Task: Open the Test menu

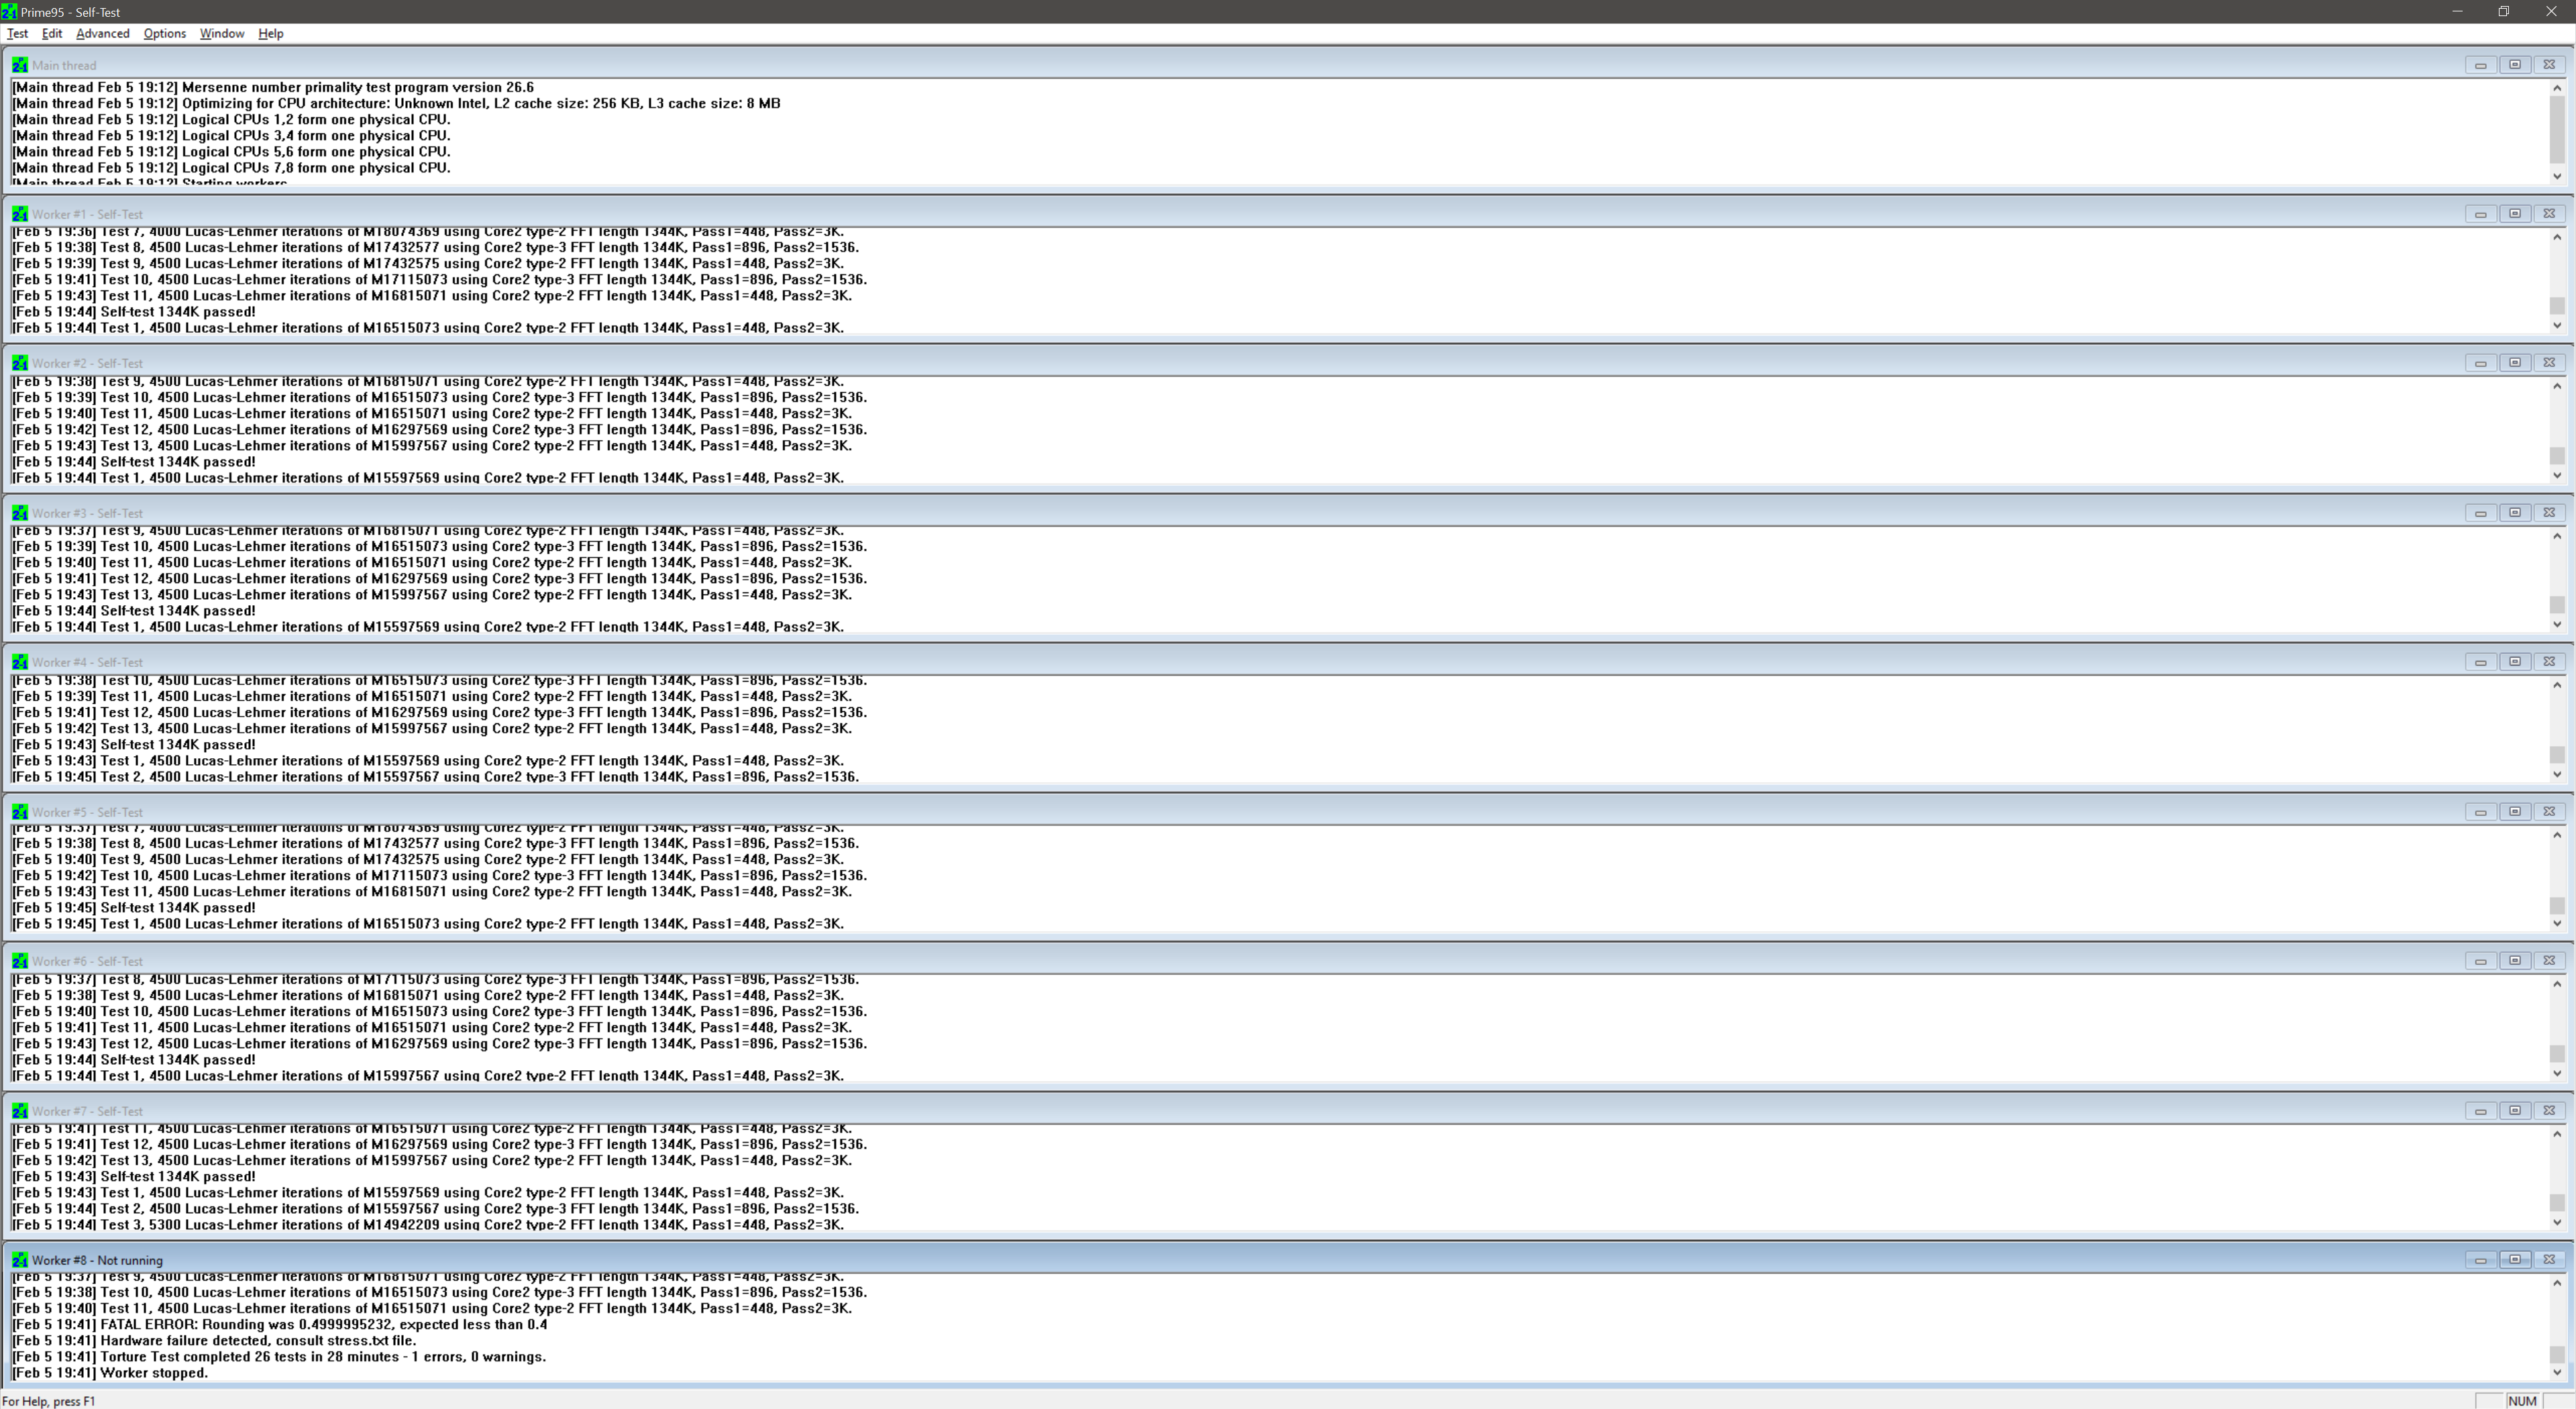Action: click(17, 33)
